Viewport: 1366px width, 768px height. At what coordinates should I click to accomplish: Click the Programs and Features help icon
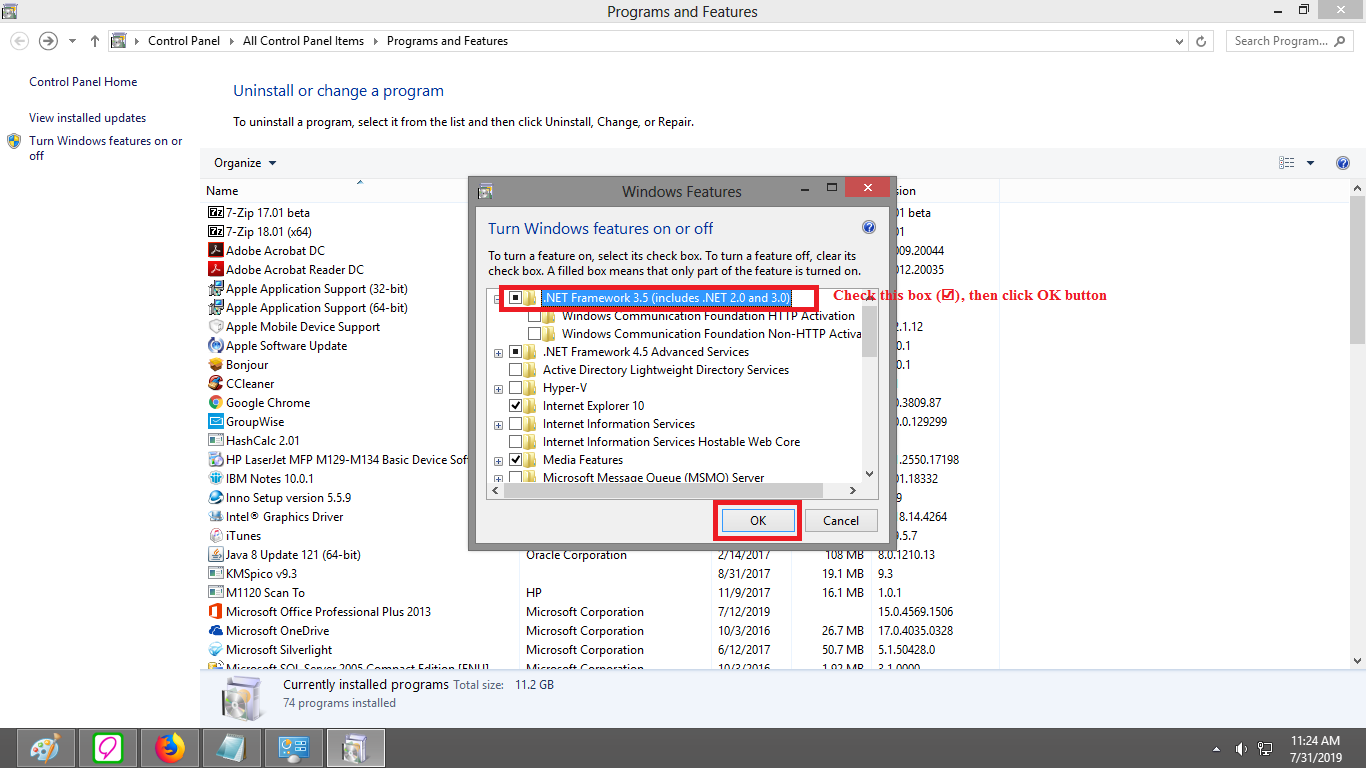(x=1343, y=163)
